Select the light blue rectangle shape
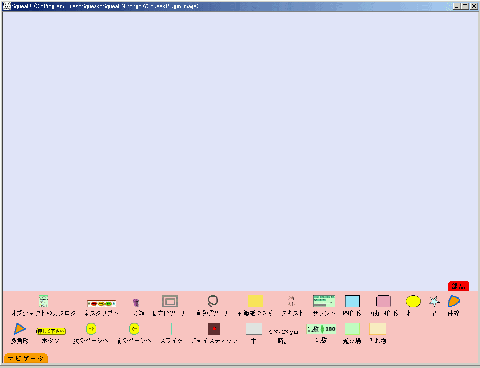This screenshot has height=368, width=480. point(352,301)
